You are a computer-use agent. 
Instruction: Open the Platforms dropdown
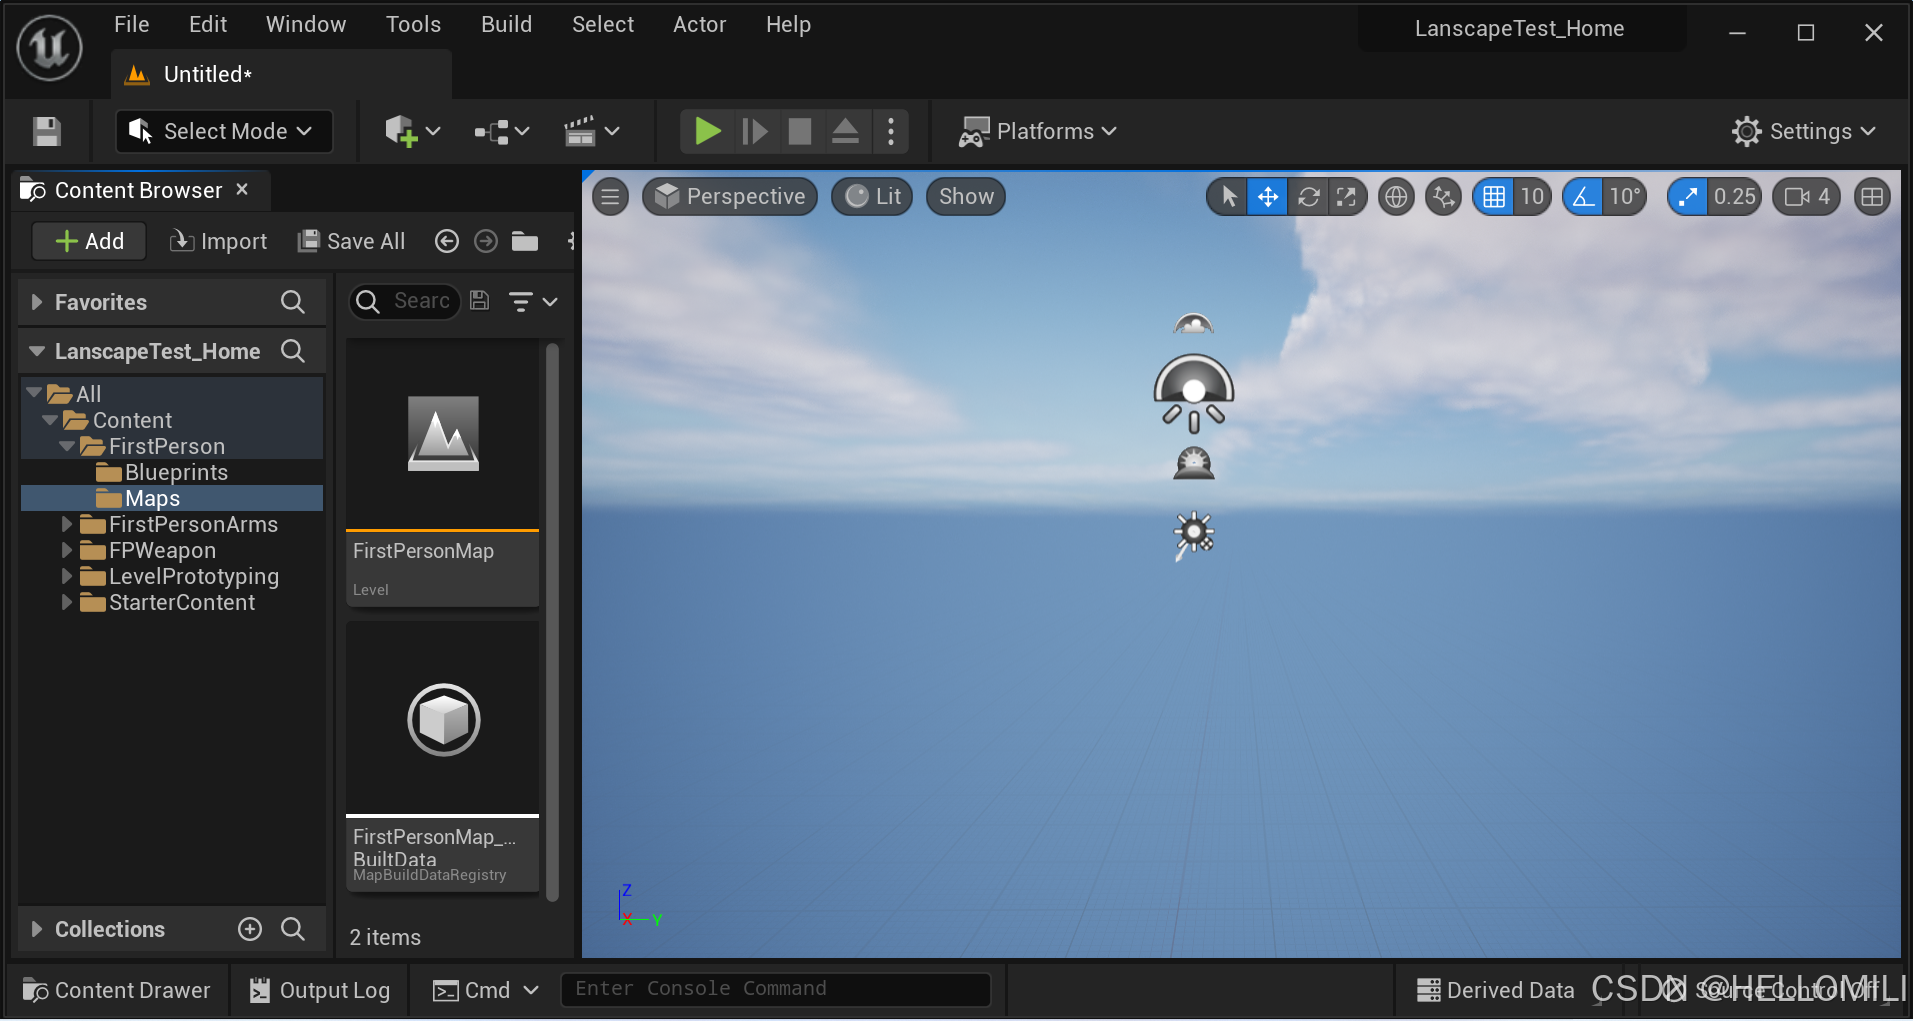point(1038,131)
